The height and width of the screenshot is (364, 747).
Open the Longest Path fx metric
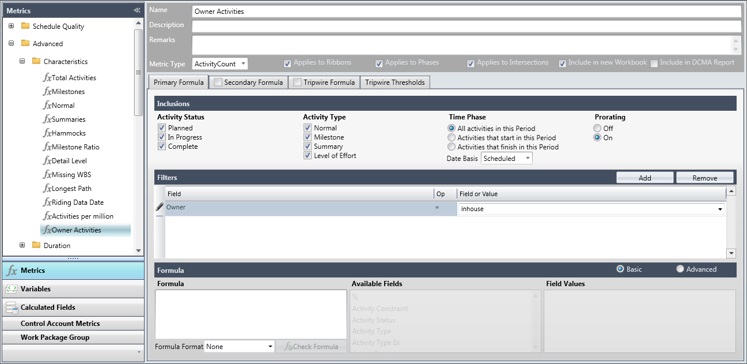coord(67,188)
